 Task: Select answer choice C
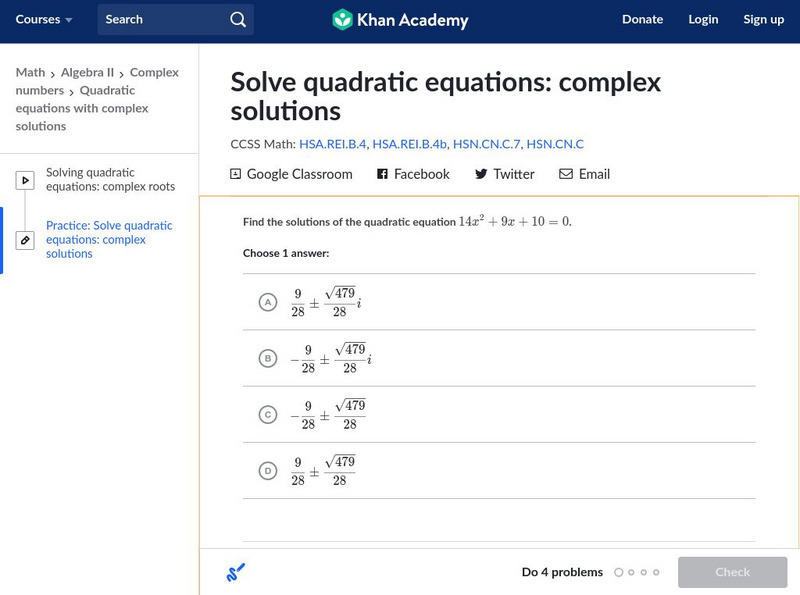click(x=267, y=414)
